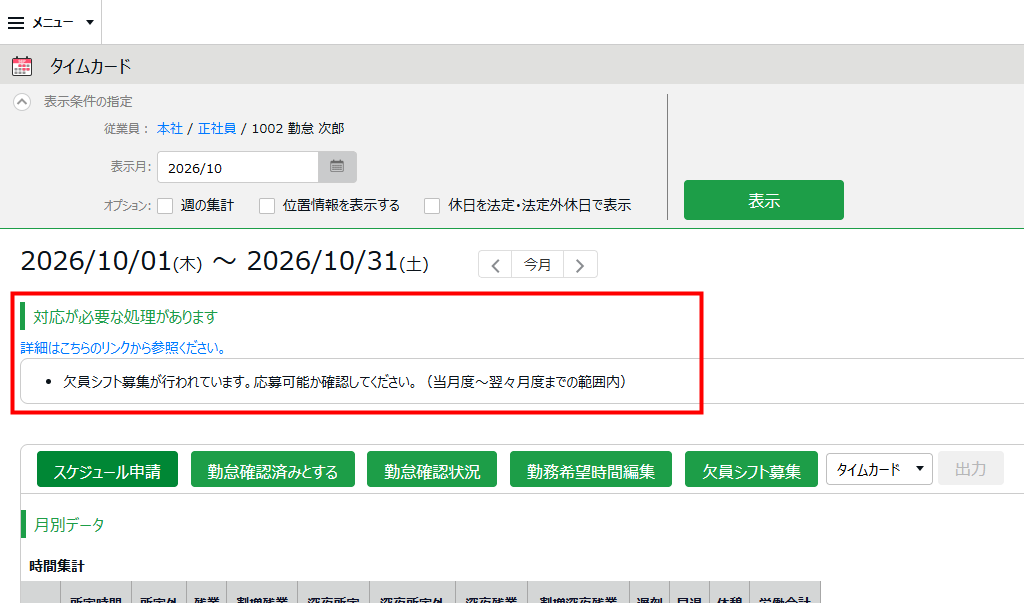Open 詳細はこちらのリンクから参照ください link
This screenshot has width=1024, height=603.
point(123,348)
